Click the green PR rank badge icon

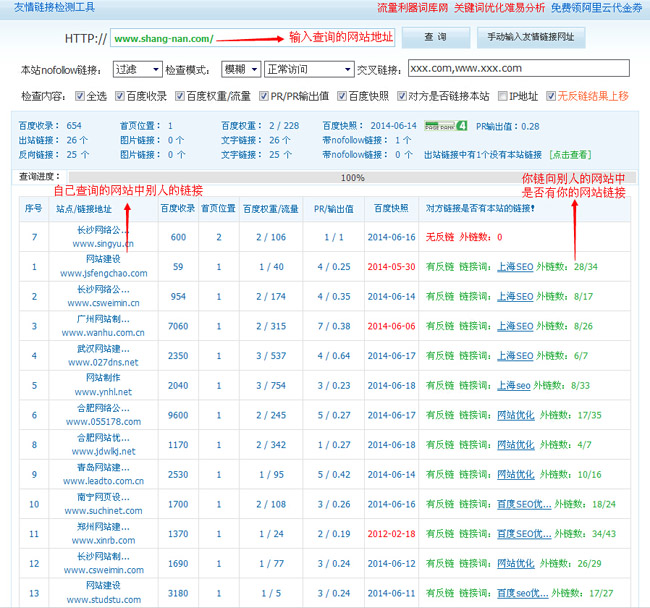(x=445, y=126)
